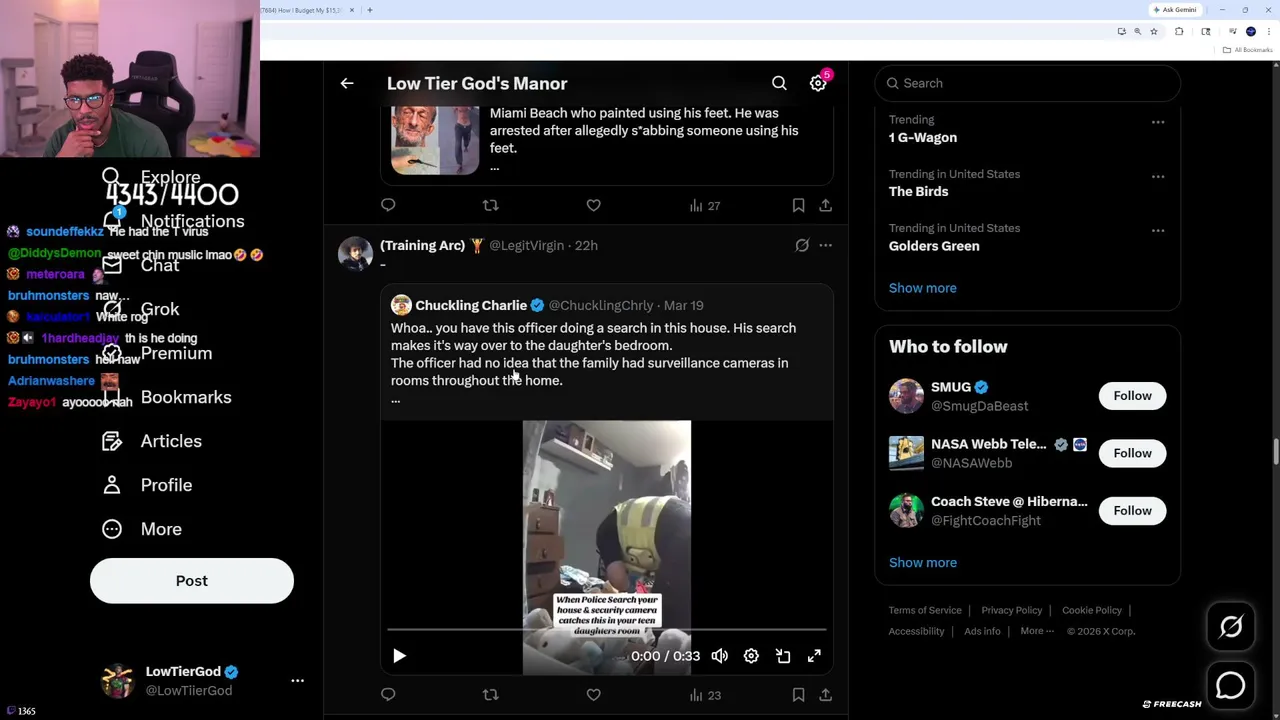Bookmark this page with the star icon
The image size is (1280, 720).
click(x=1153, y=32)
